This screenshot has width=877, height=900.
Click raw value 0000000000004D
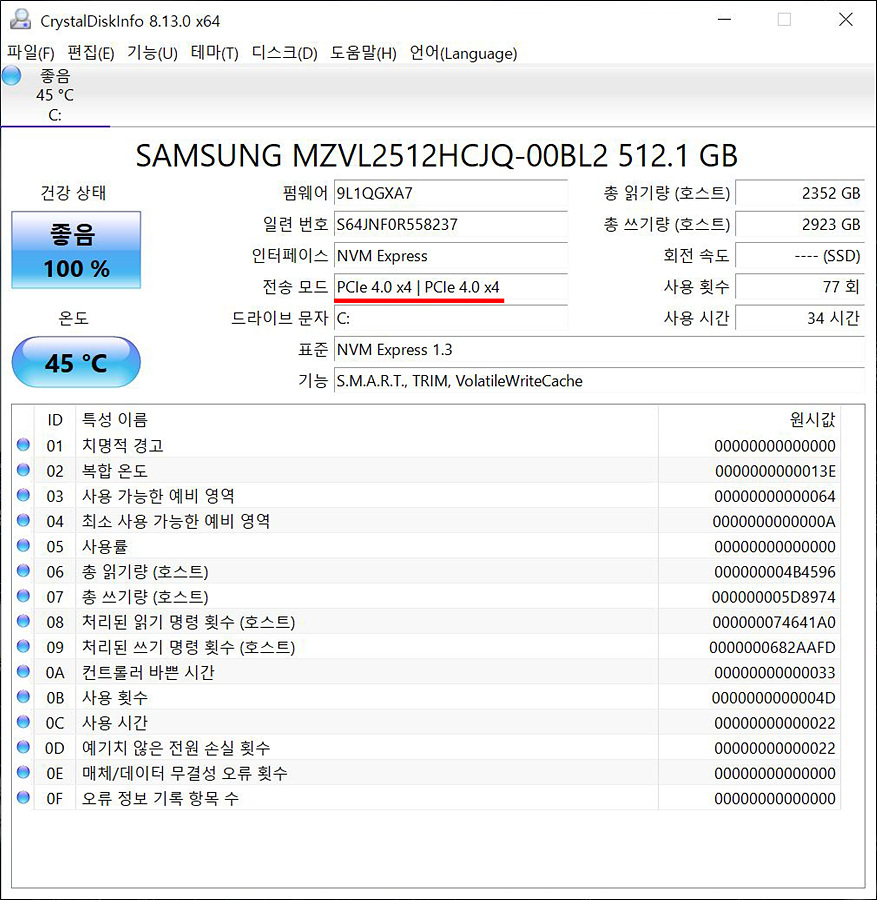point(774,698)
